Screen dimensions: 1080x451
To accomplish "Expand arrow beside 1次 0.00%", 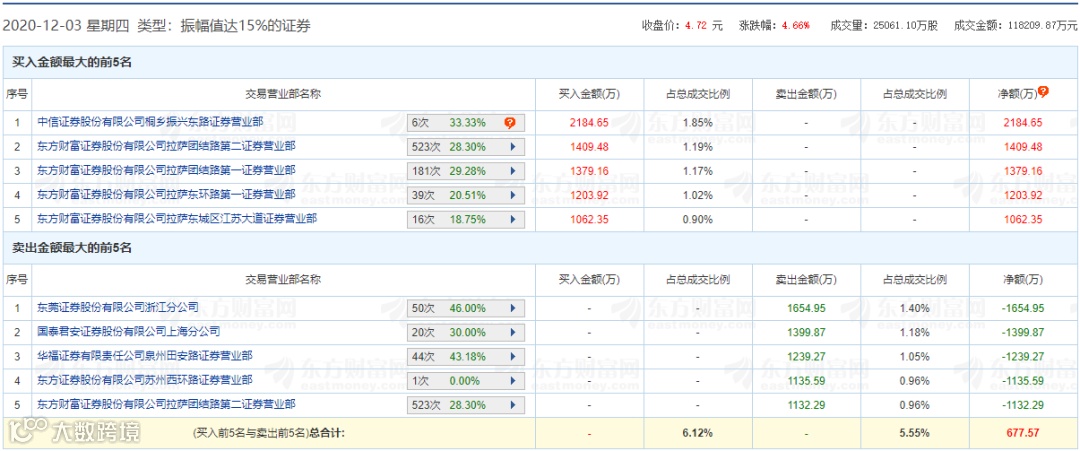I will click(512, 381).
